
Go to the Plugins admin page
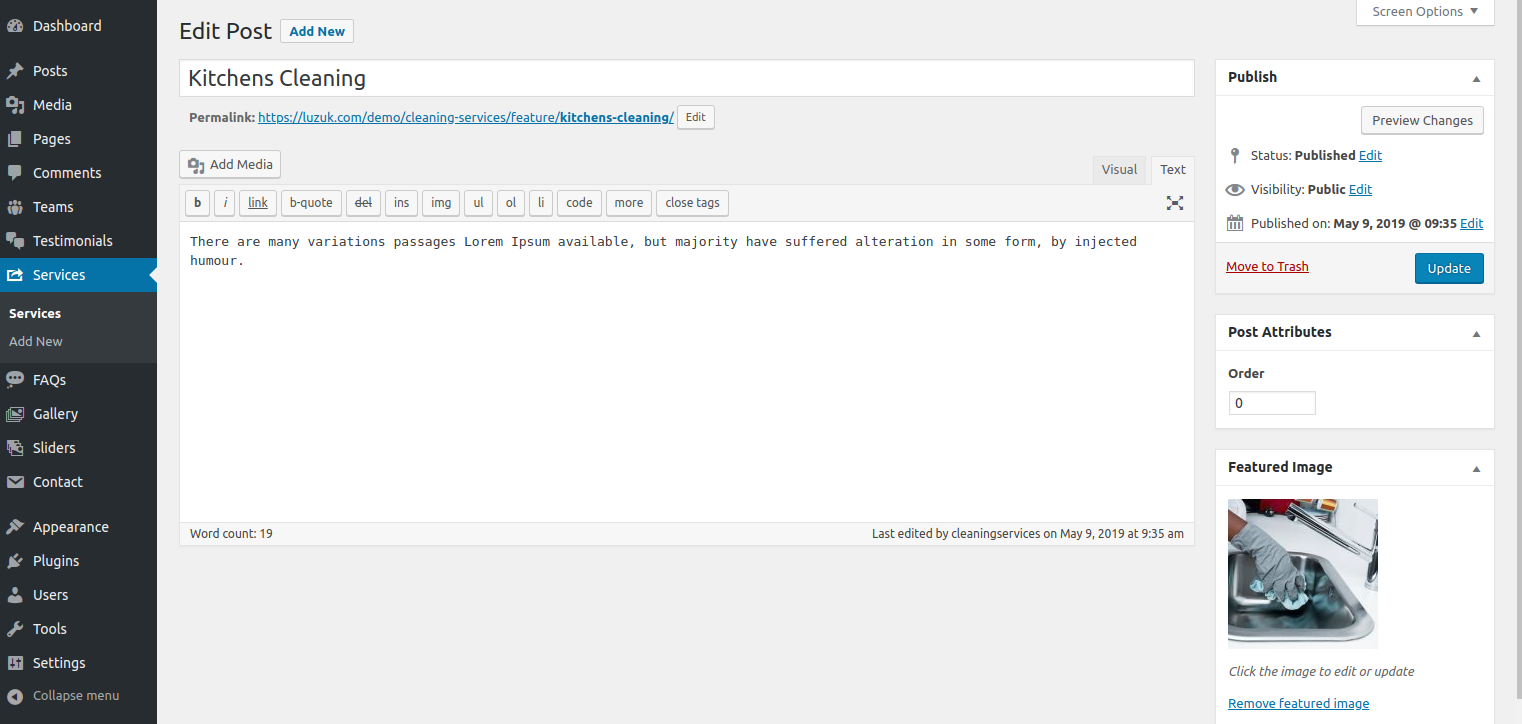55,561
